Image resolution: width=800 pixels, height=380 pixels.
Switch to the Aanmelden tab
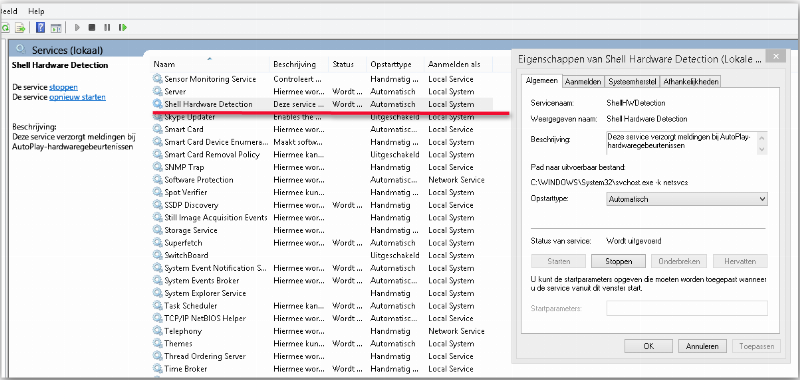583,82
